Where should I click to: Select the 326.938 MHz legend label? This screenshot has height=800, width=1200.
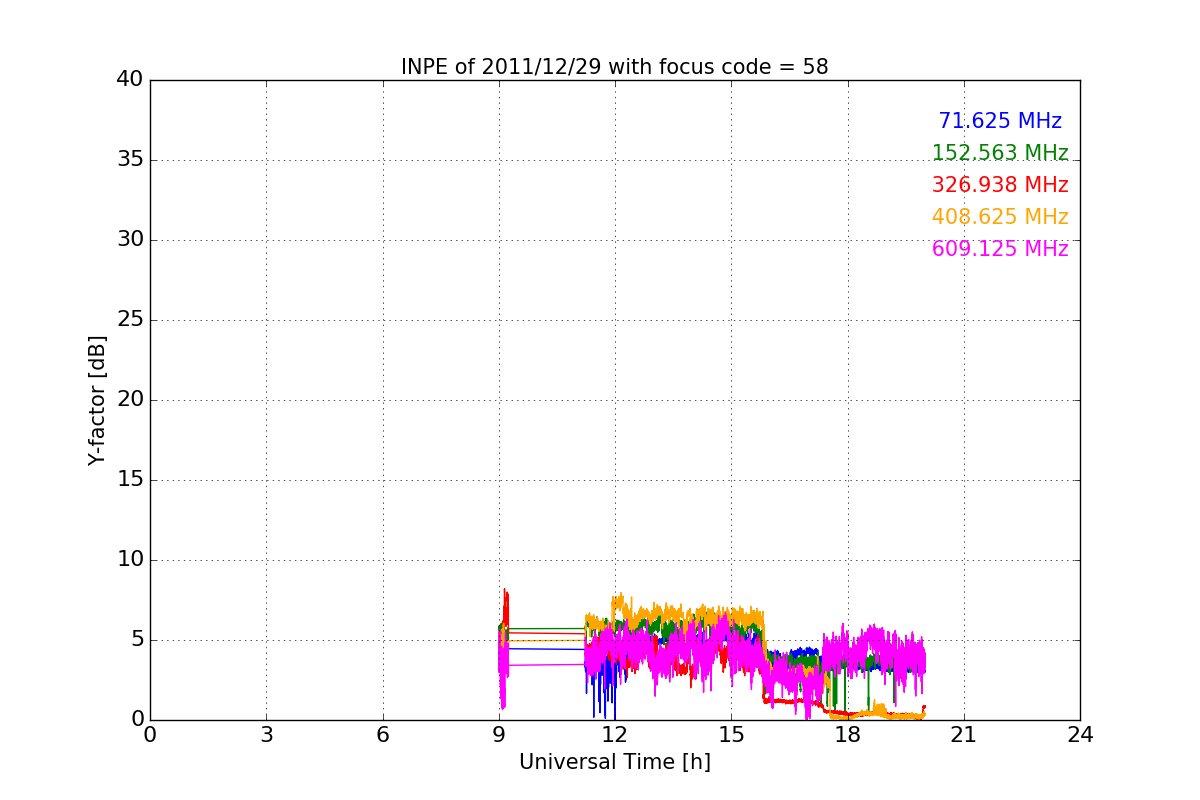(1000, 185)
